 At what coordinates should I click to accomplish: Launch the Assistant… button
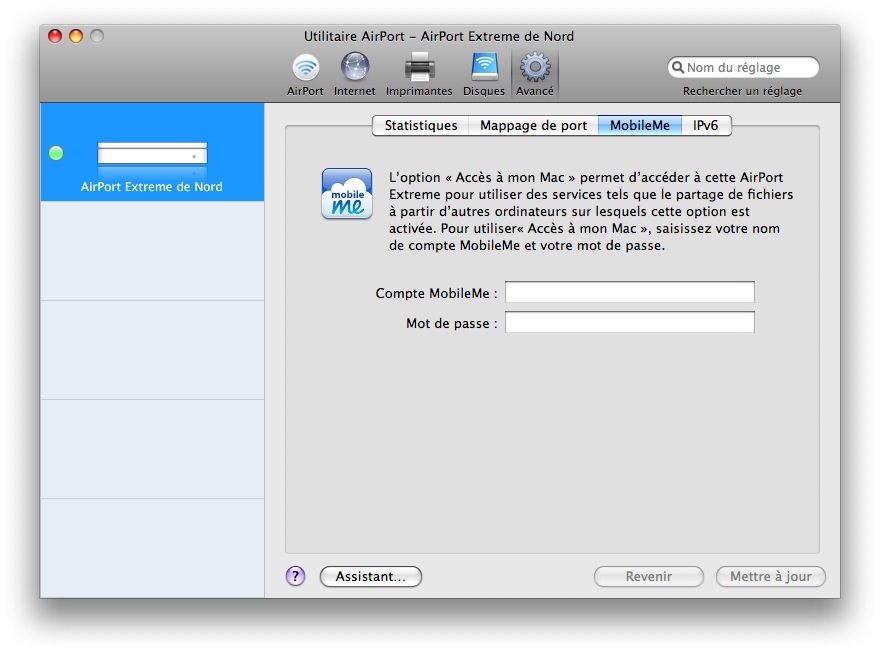(370, 577)
